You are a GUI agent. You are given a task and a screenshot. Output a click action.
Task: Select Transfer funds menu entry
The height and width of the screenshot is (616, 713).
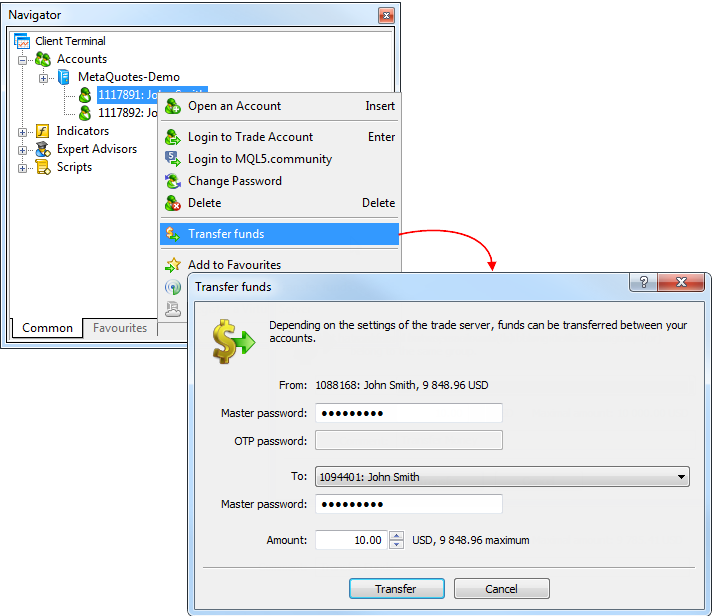(x=279, y=234)
